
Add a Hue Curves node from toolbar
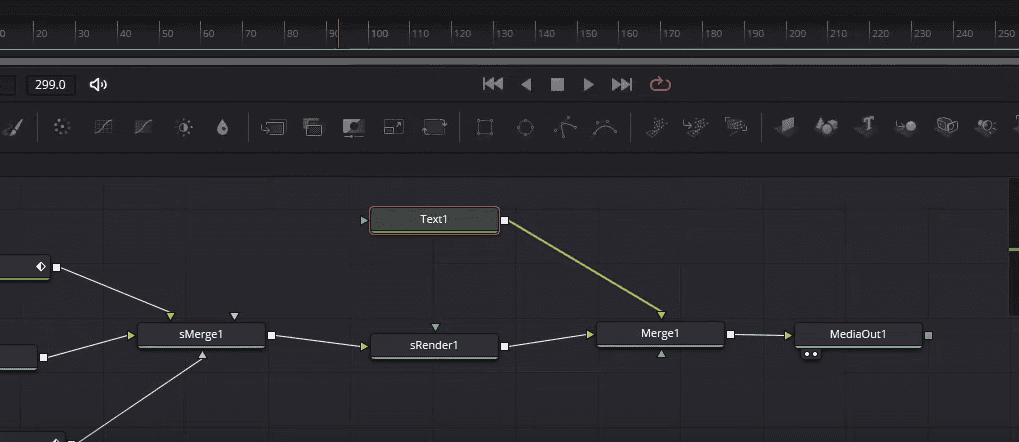tap(144, 127)
